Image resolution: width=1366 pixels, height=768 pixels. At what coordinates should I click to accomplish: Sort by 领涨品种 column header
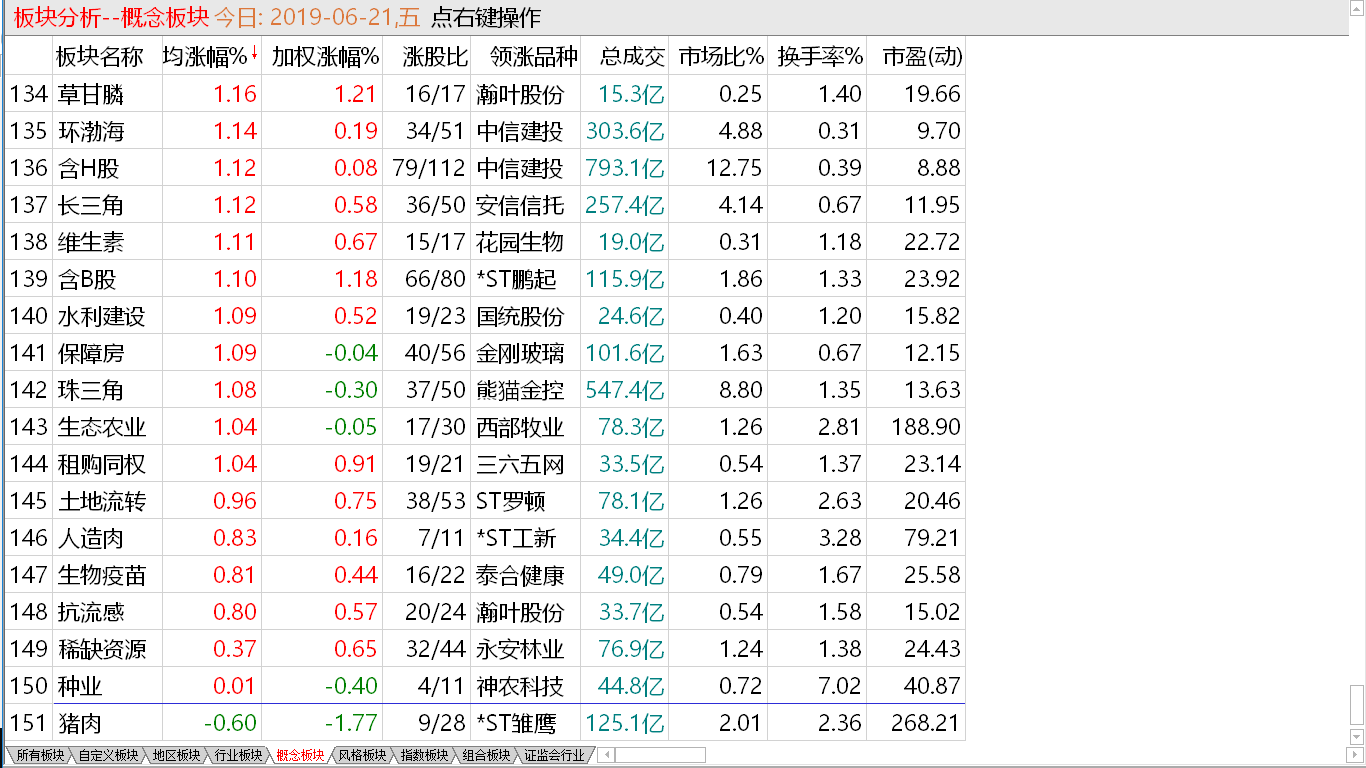click(526, 57)
